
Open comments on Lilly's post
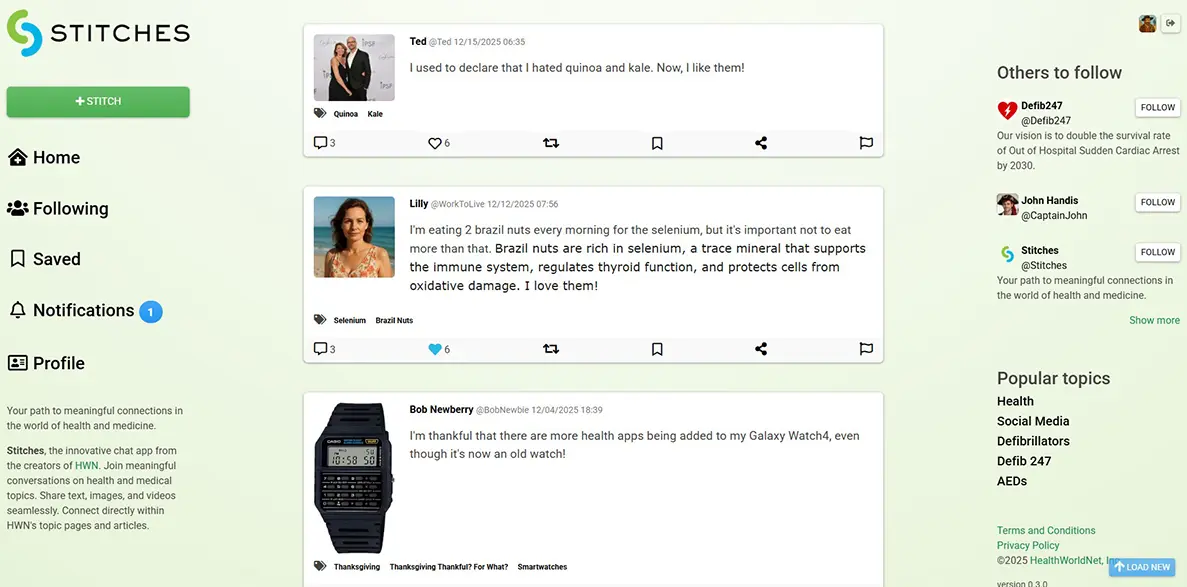[320, 349]
